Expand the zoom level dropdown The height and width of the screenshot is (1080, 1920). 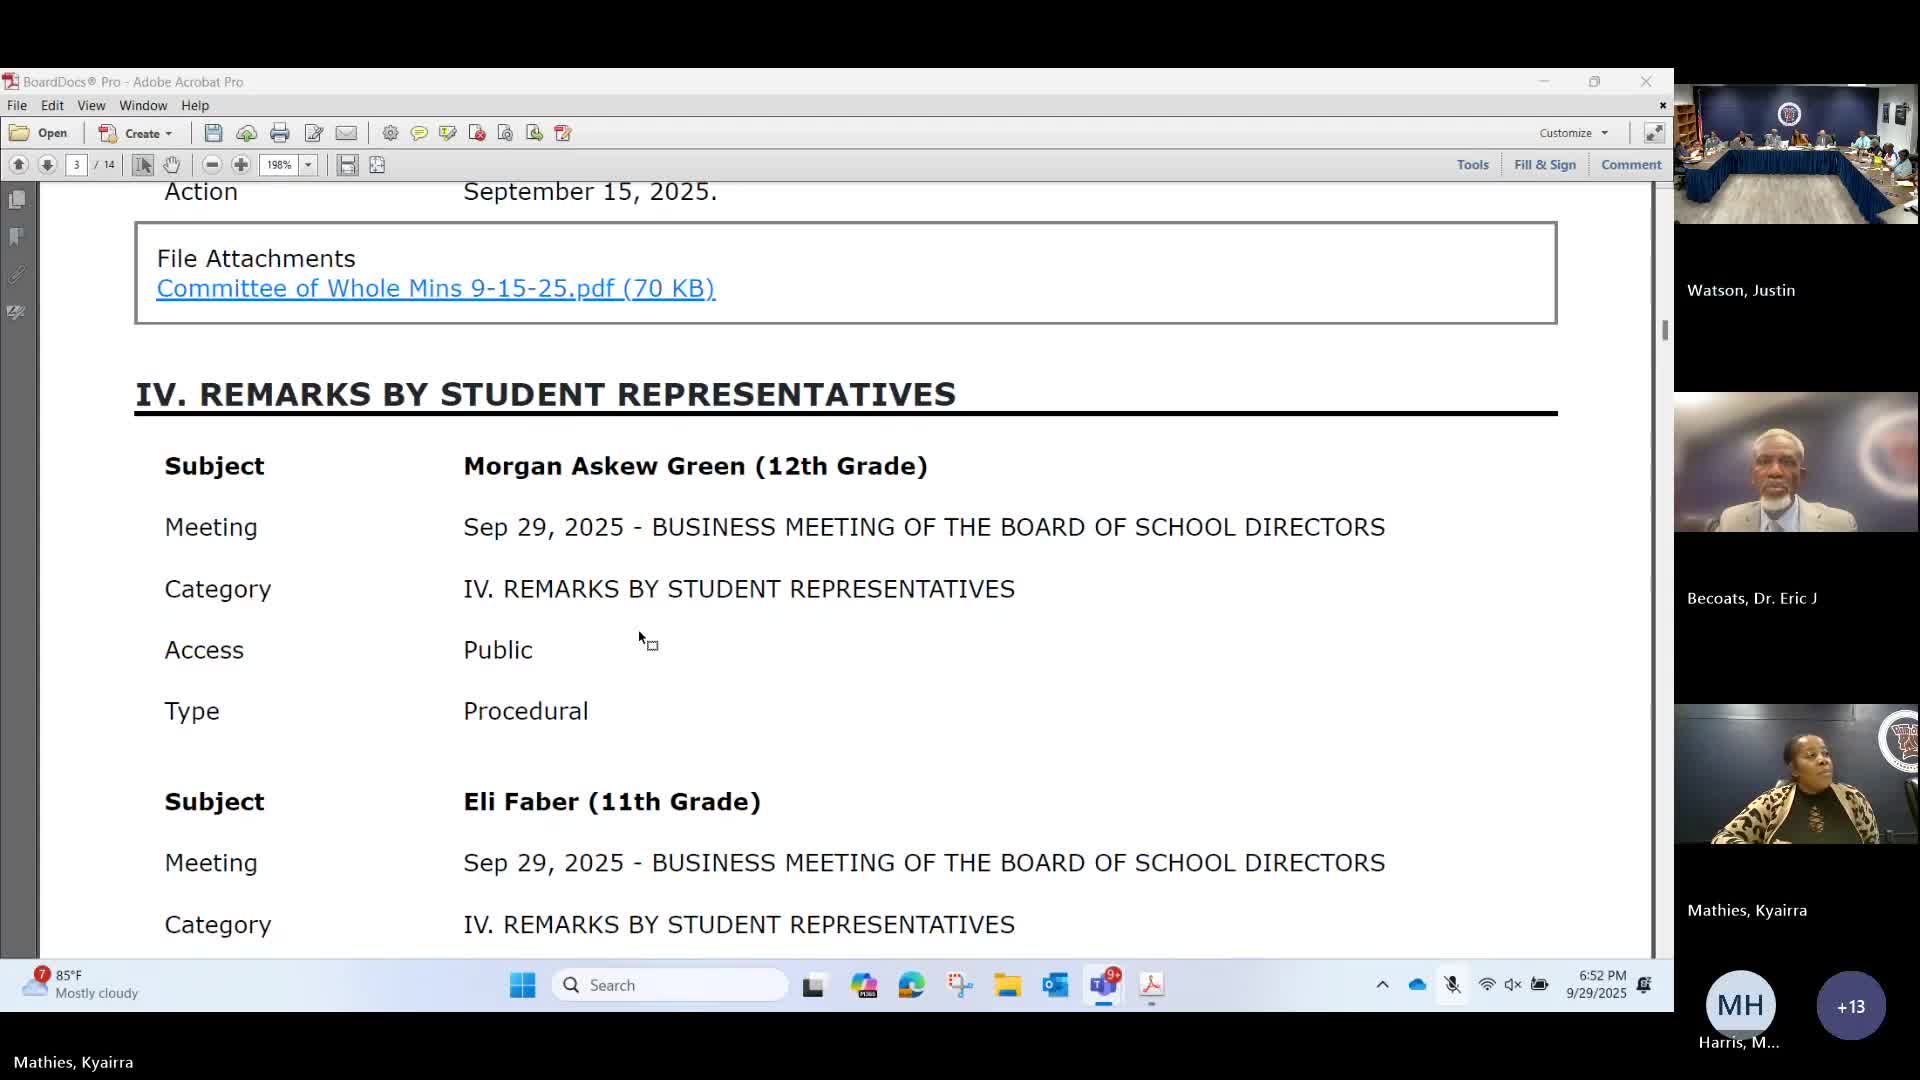[x=308, y=165]
